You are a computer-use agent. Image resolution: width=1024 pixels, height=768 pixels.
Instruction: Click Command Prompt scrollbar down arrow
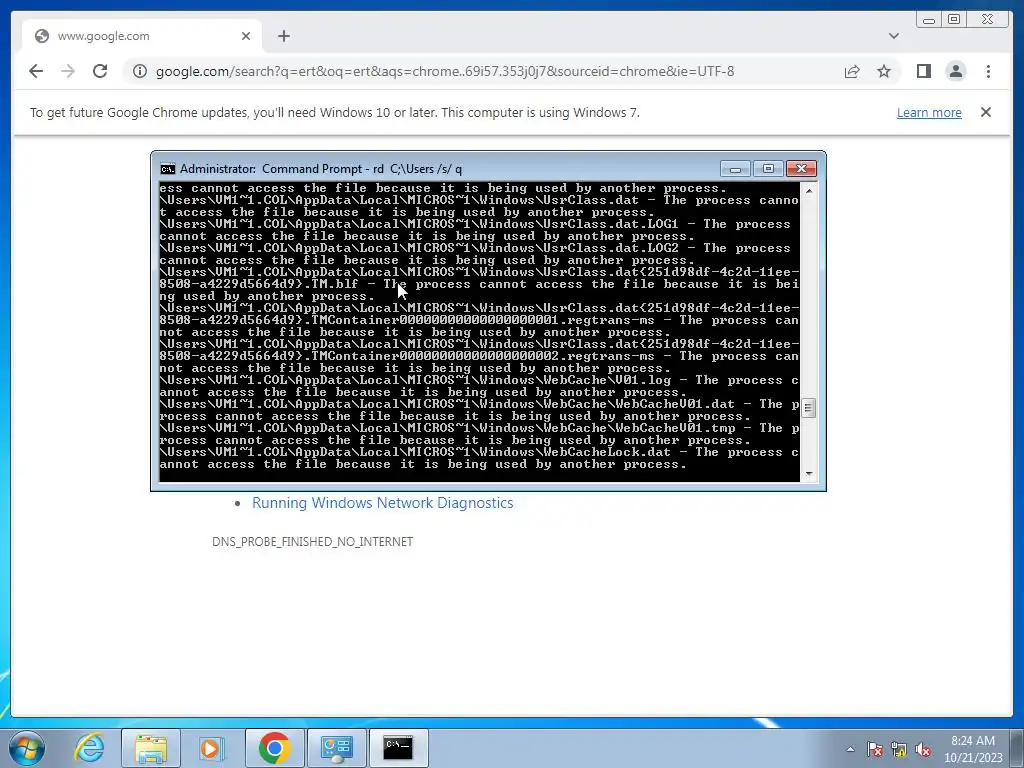808,474
